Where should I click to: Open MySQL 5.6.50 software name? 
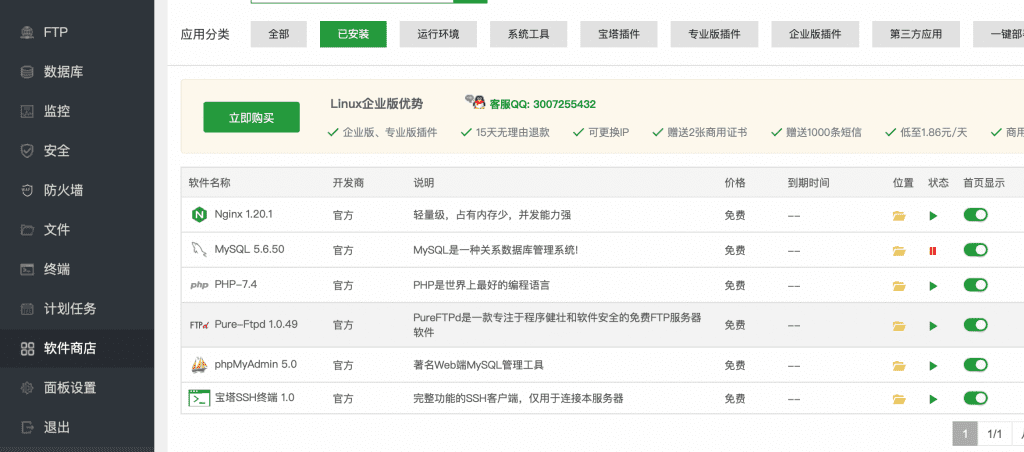(249, 250)
